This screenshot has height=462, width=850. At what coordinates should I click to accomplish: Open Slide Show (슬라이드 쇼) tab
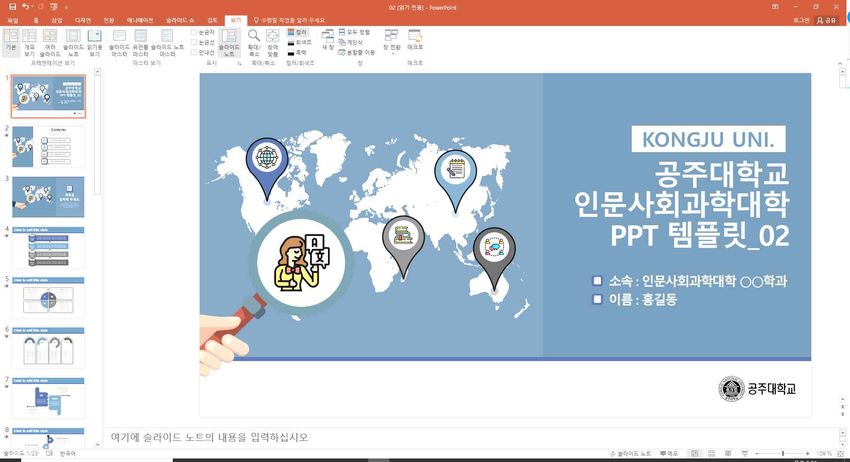(180, 20)
